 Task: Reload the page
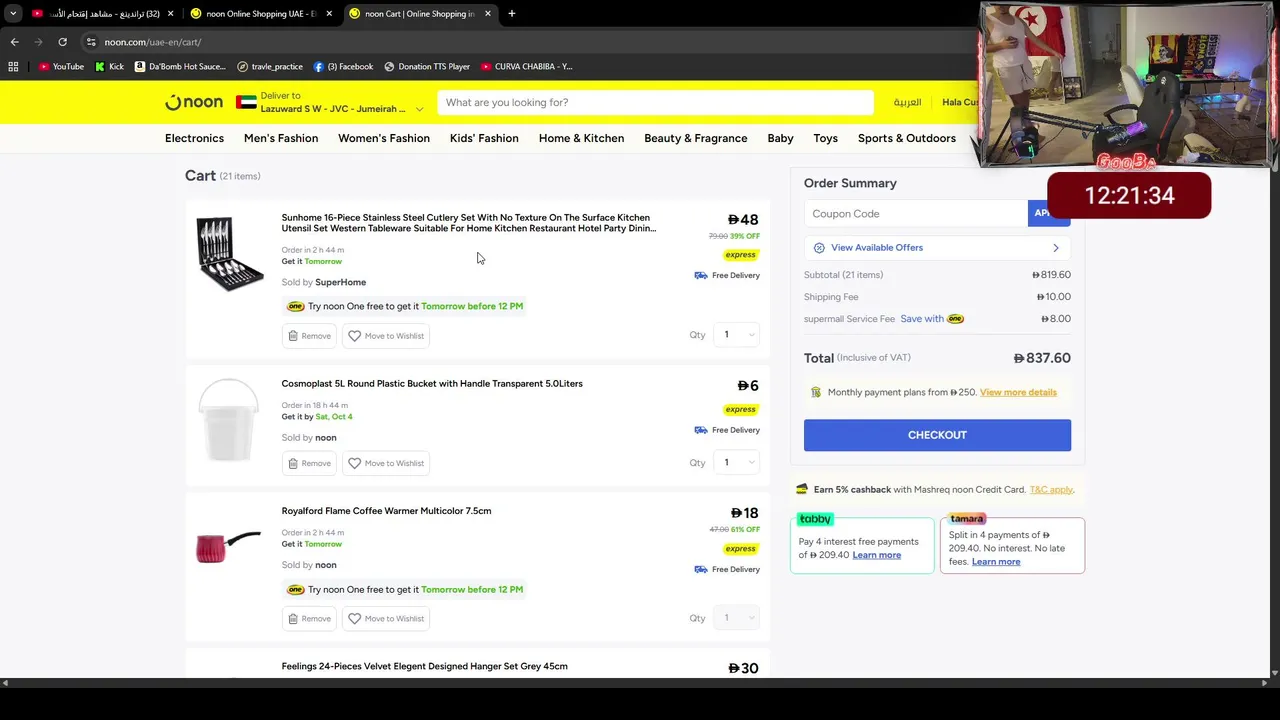62,42
